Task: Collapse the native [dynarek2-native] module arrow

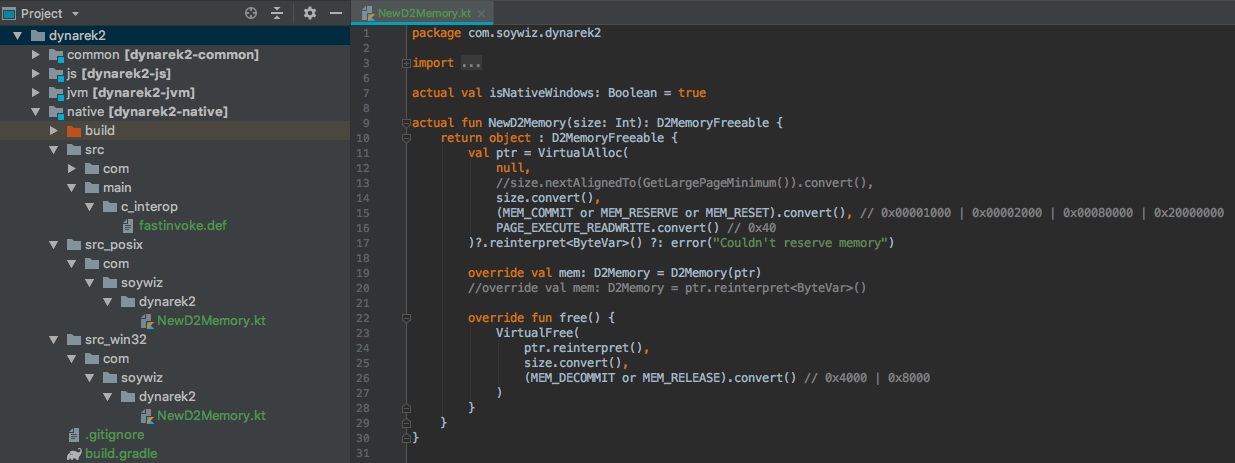Action: [x=37, y=112]
